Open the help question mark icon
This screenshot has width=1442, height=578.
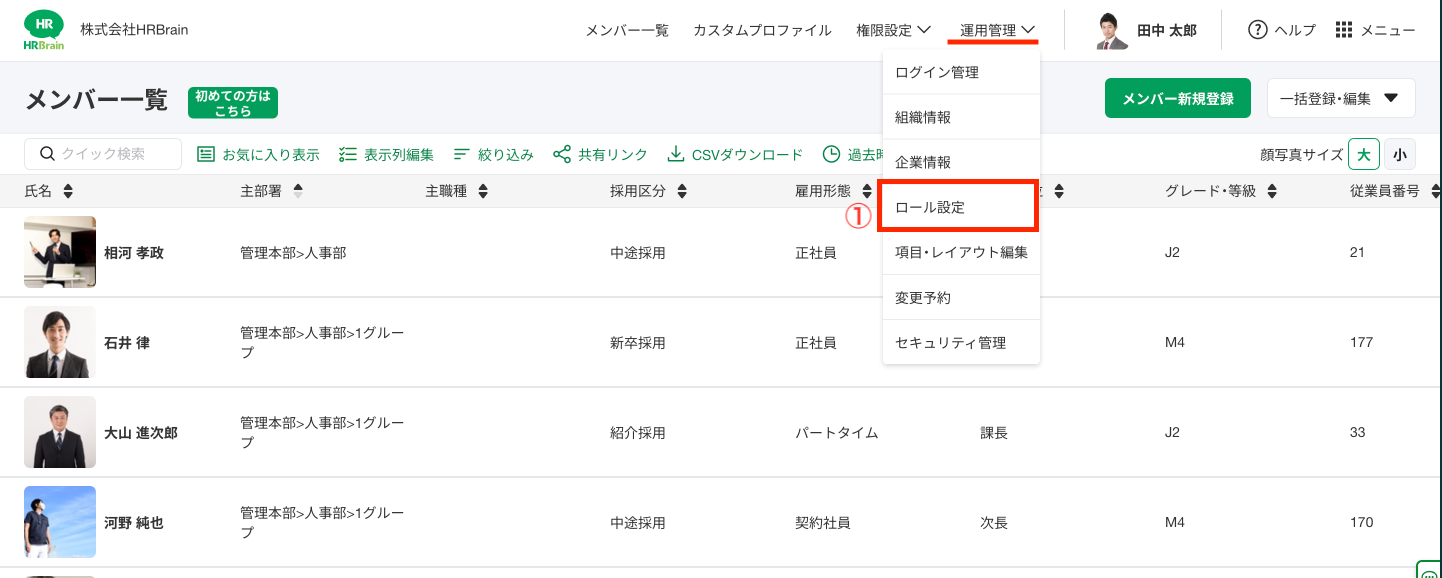(x=1257, y=30)
